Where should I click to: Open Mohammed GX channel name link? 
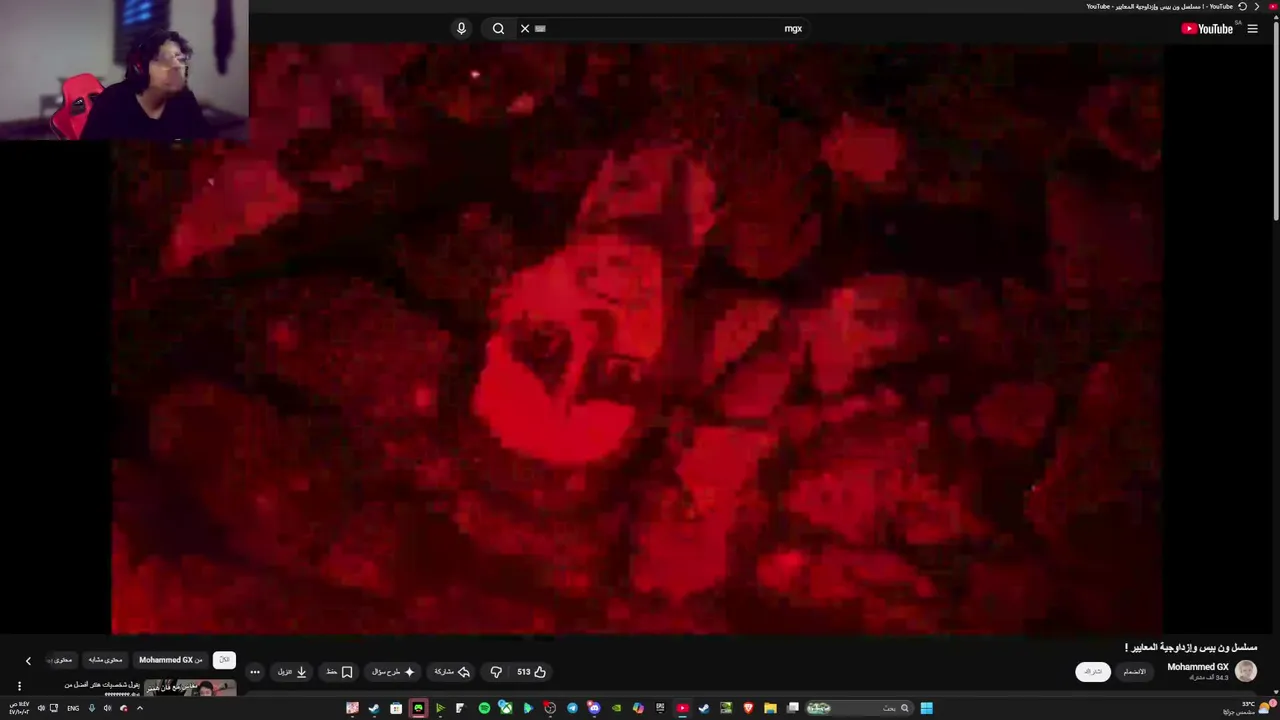pyautogui.click(x=1198, y=667)
